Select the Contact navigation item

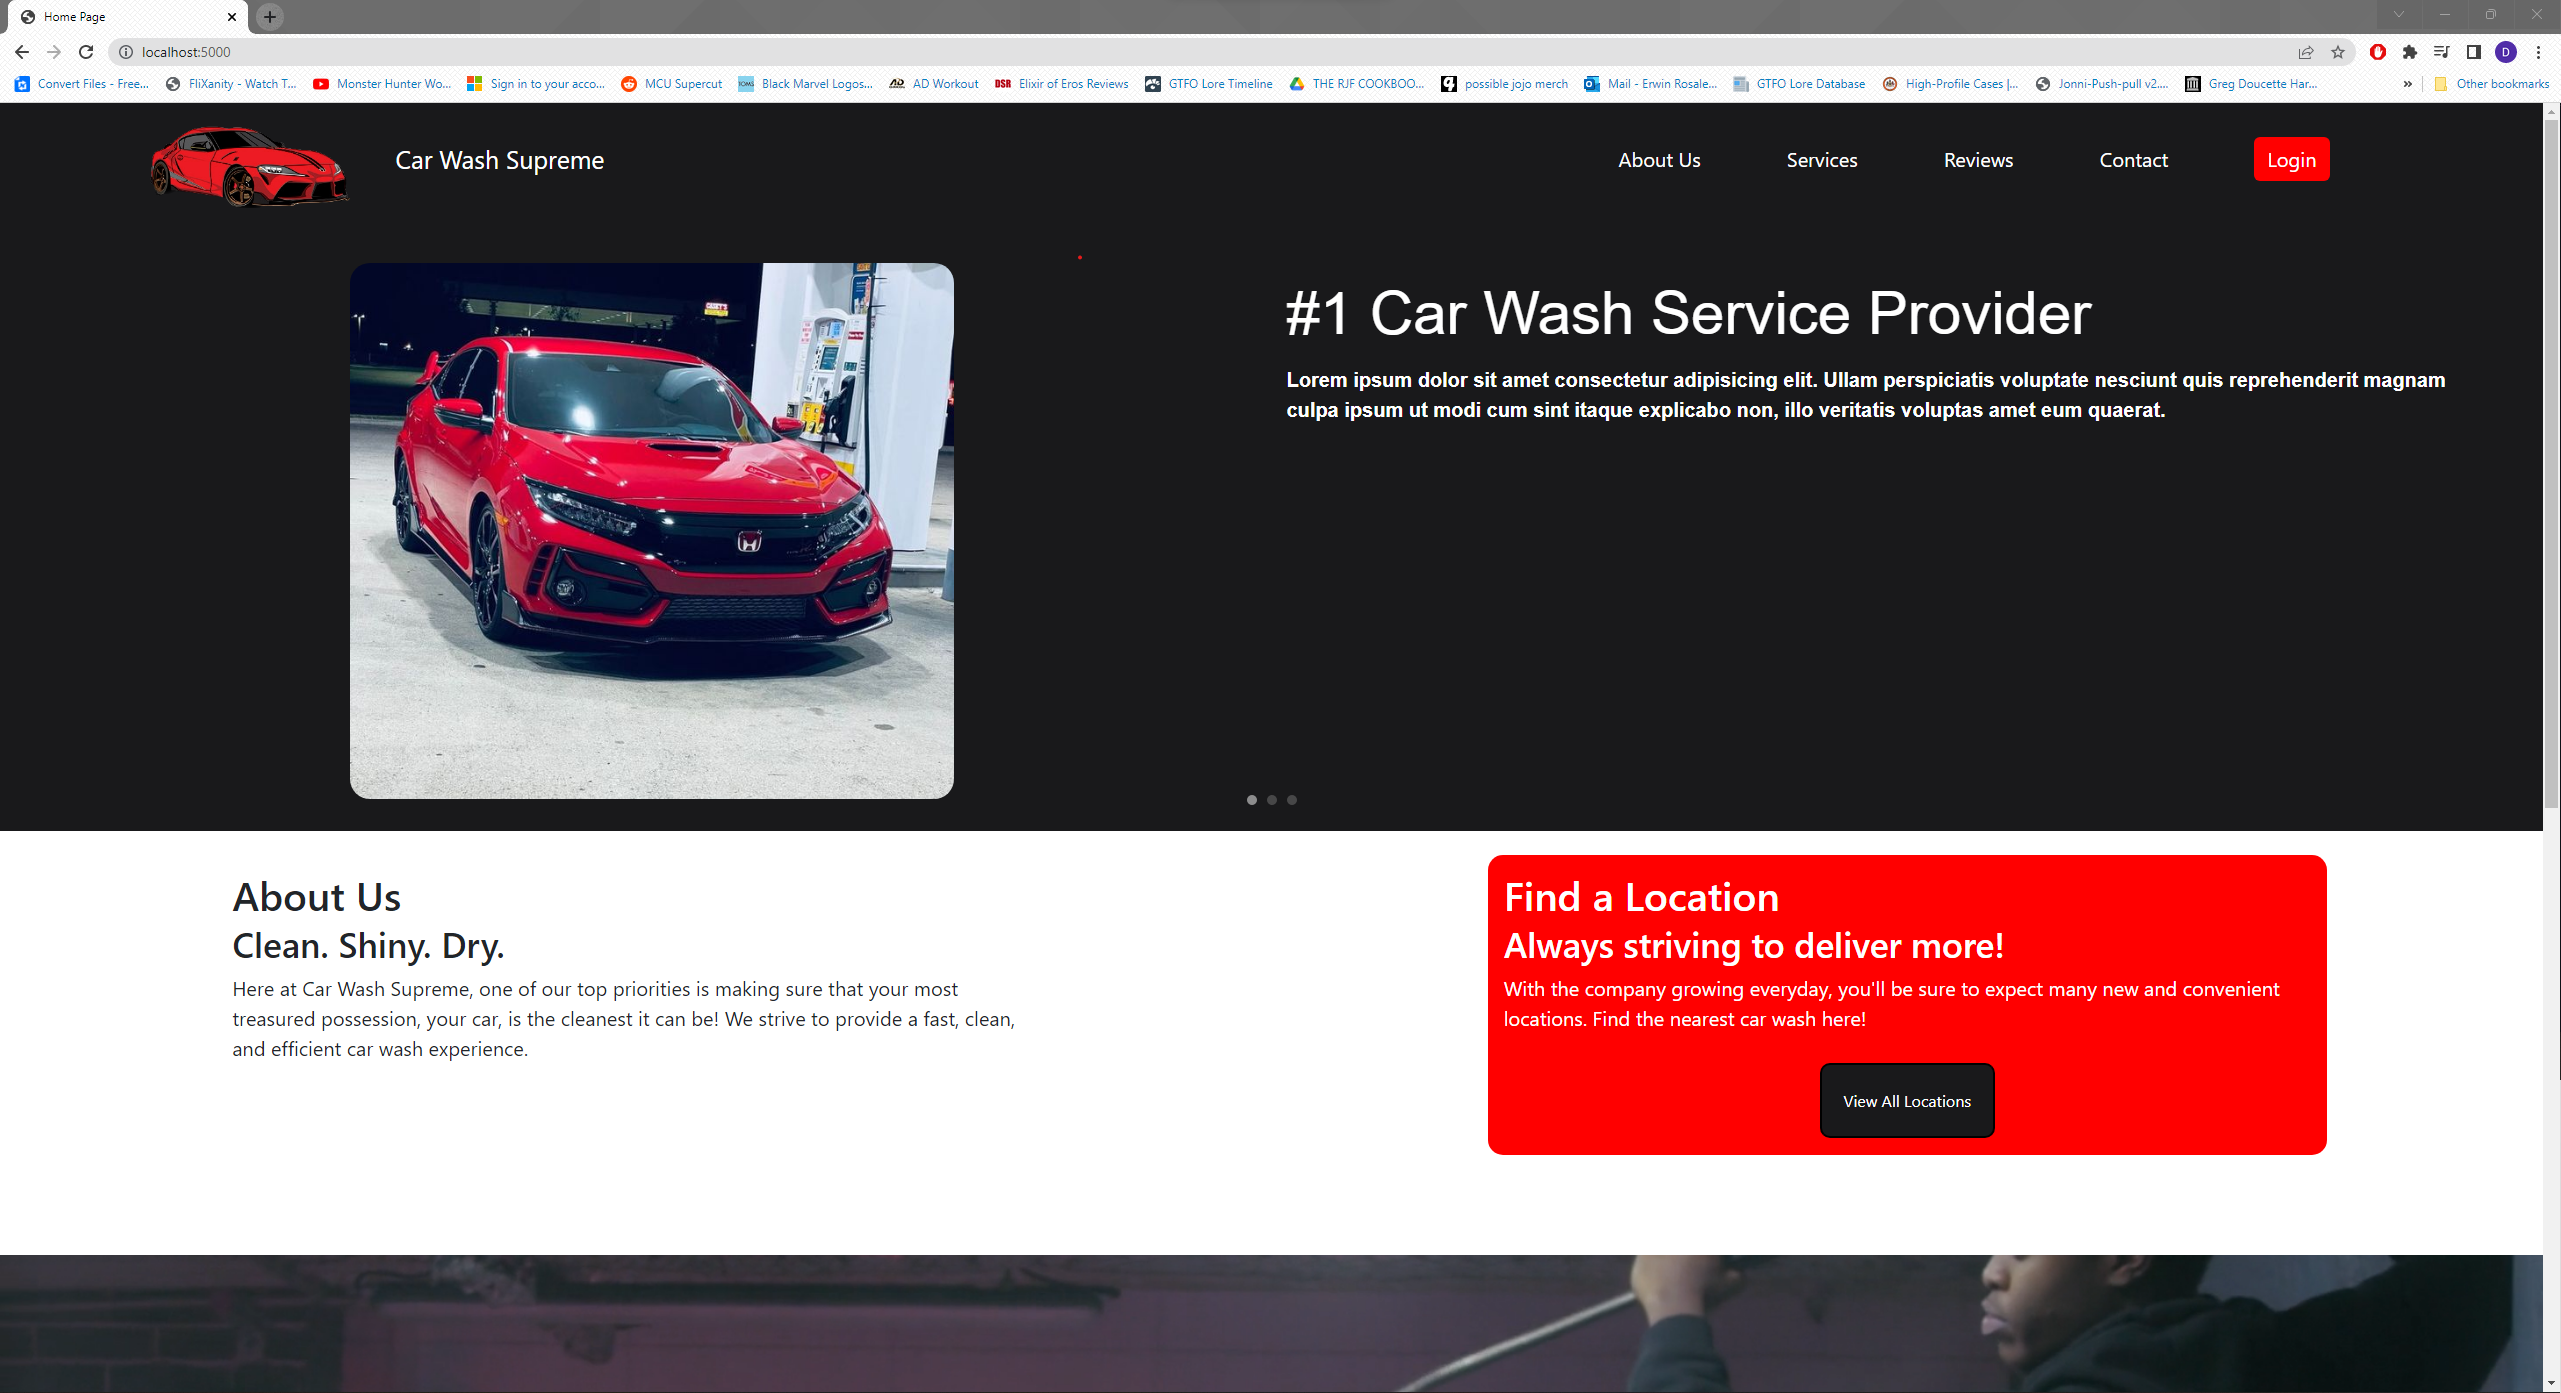[2133, 160]
